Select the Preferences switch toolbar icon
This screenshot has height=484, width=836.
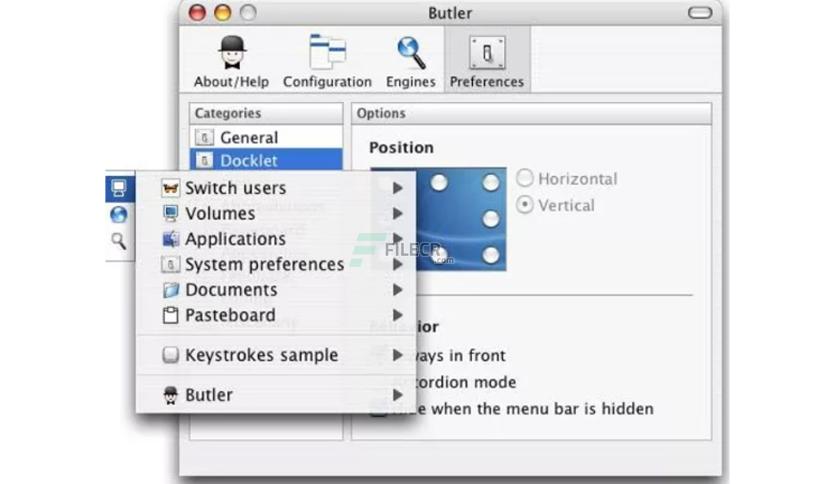pos(487,53)
